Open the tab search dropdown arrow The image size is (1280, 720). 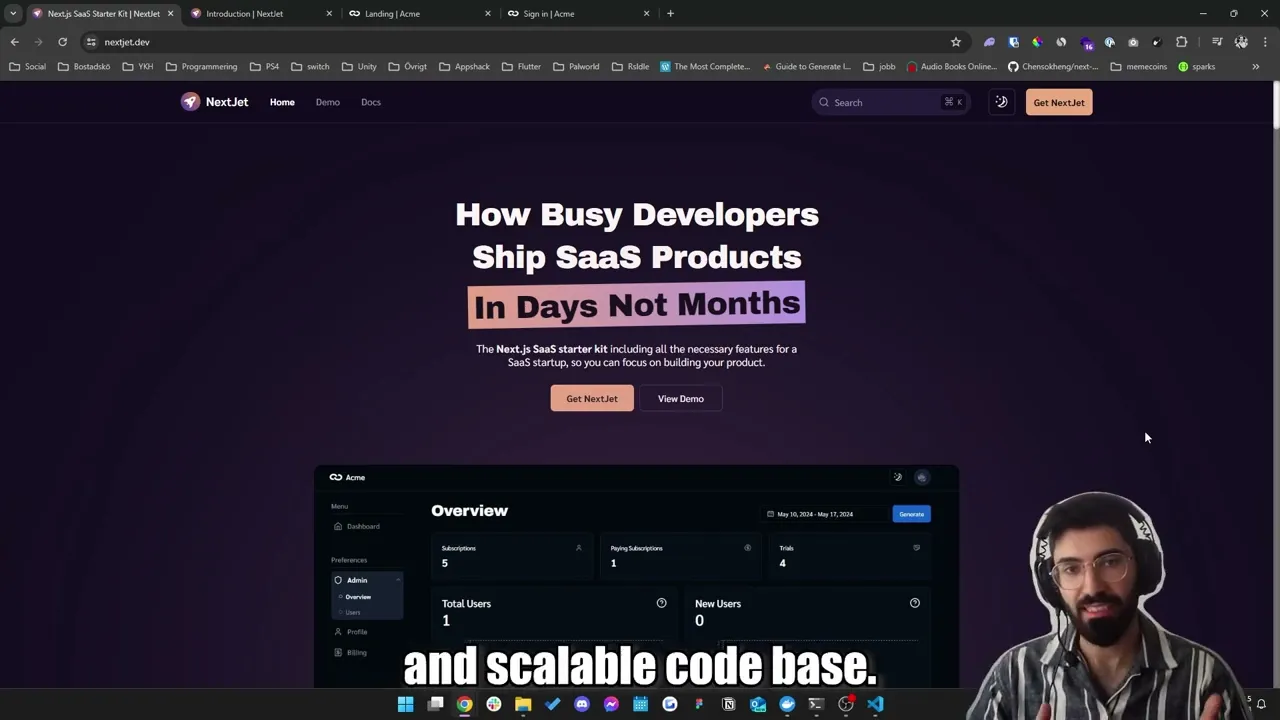pyautogui.click(x=13, y=14)
